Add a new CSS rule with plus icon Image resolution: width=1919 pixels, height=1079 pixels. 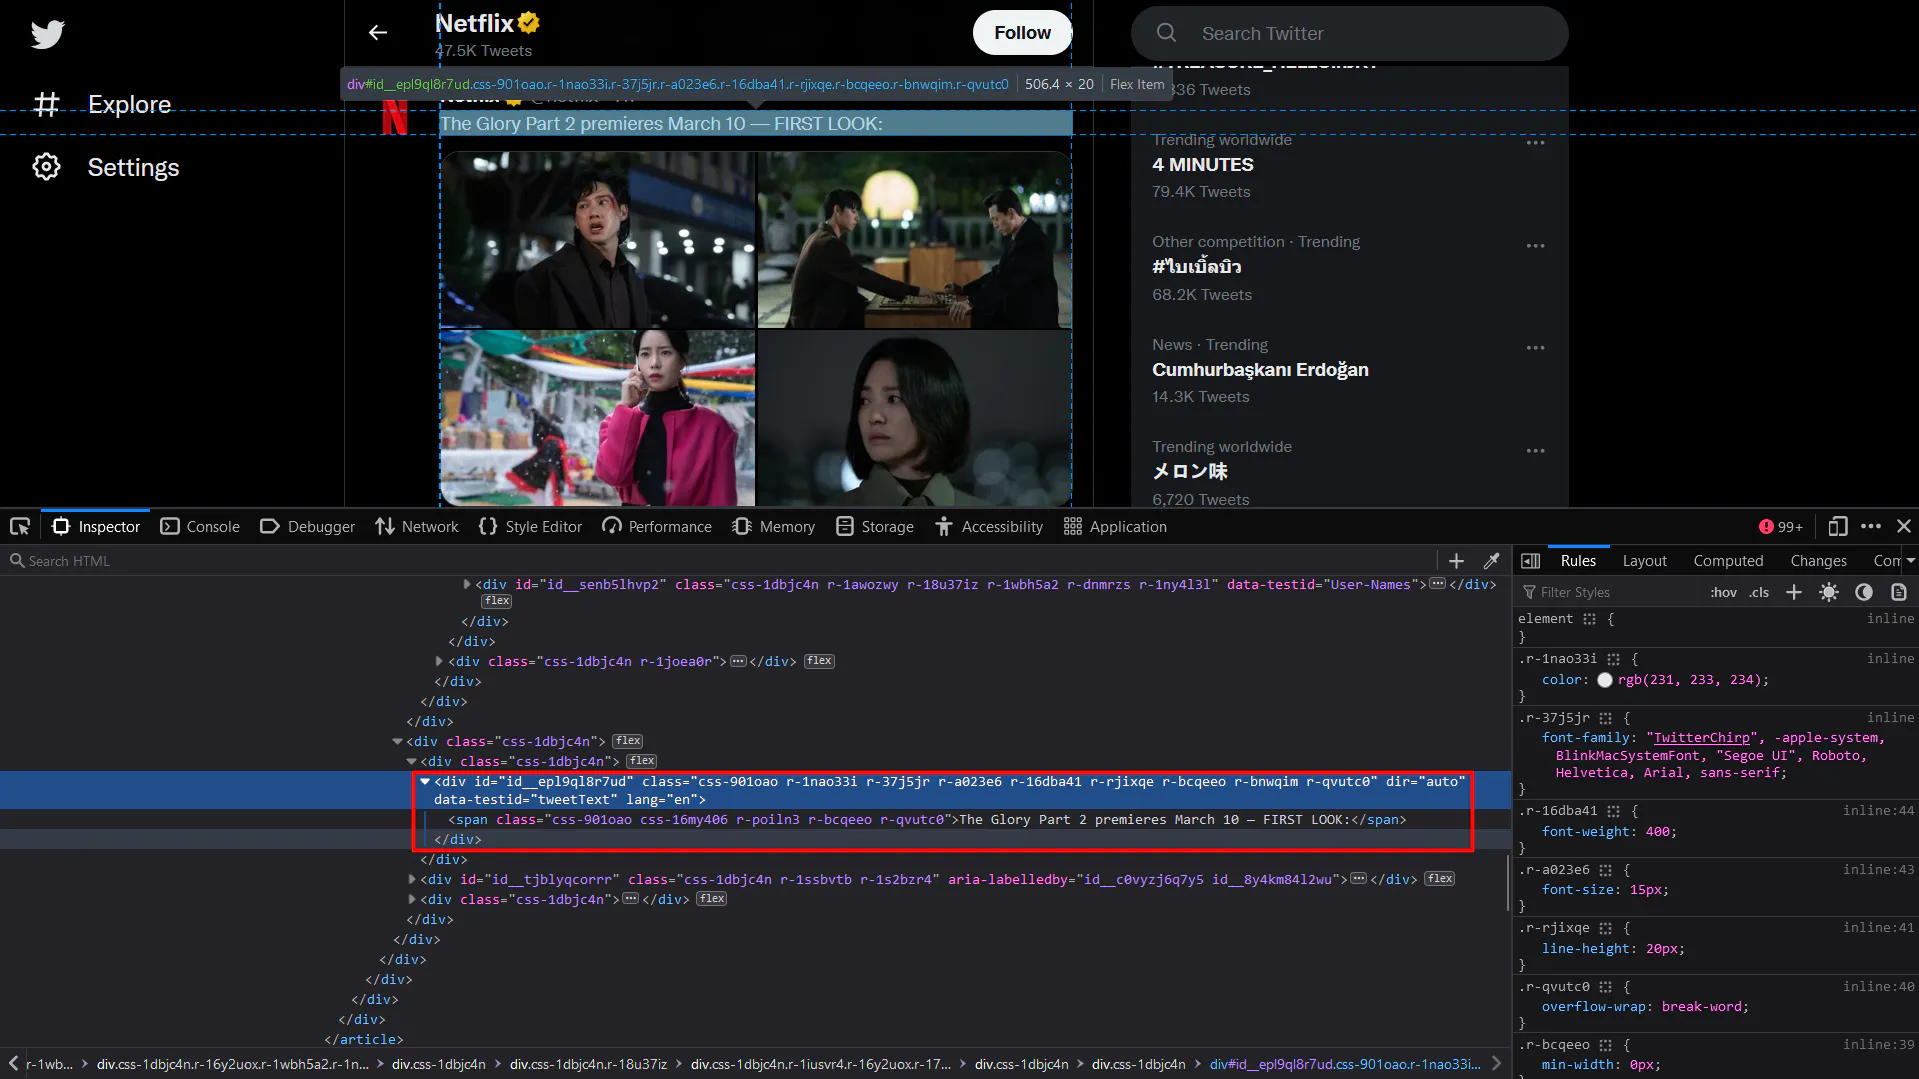(1793, 592)
